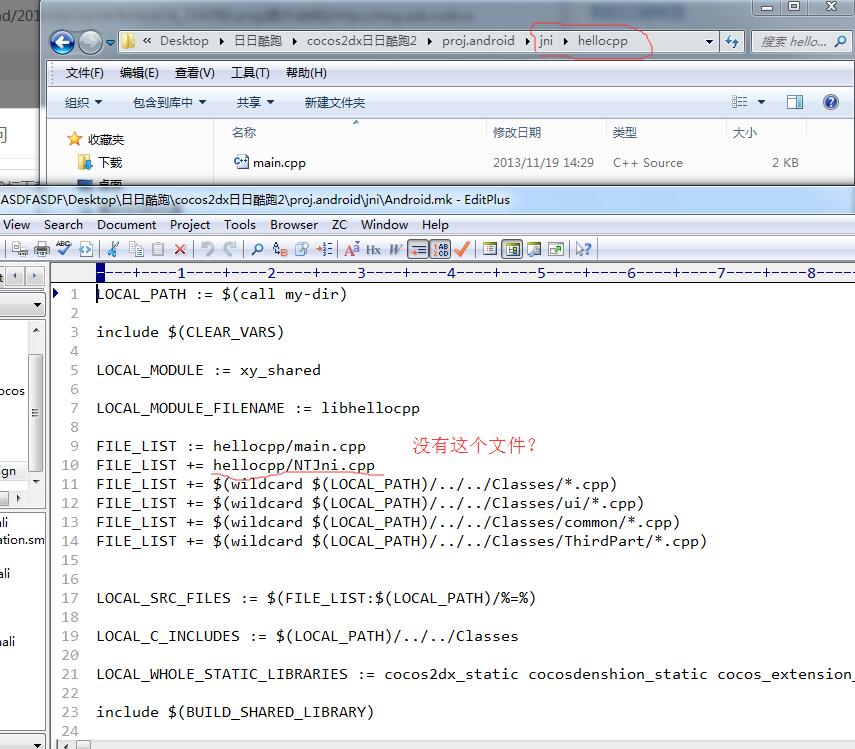Viewport: 855px width, 749px height.
Task: Open Explorer's address bar history dropdown
Action: [x=709, y=41]
